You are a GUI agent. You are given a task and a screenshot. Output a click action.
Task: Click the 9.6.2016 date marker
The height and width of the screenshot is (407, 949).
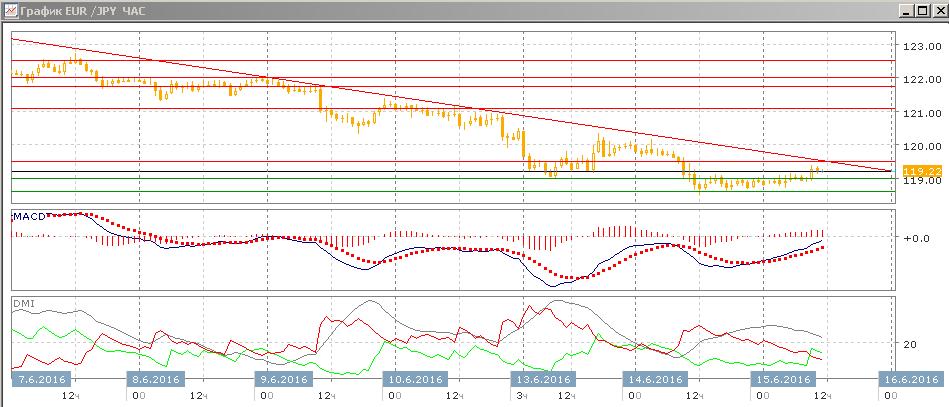tap(284, 379)
